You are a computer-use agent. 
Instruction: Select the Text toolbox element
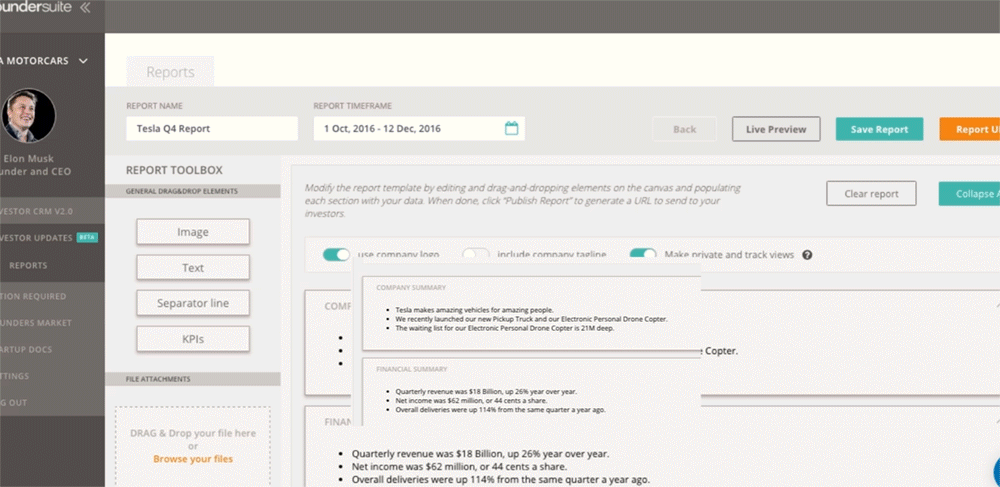193,268
